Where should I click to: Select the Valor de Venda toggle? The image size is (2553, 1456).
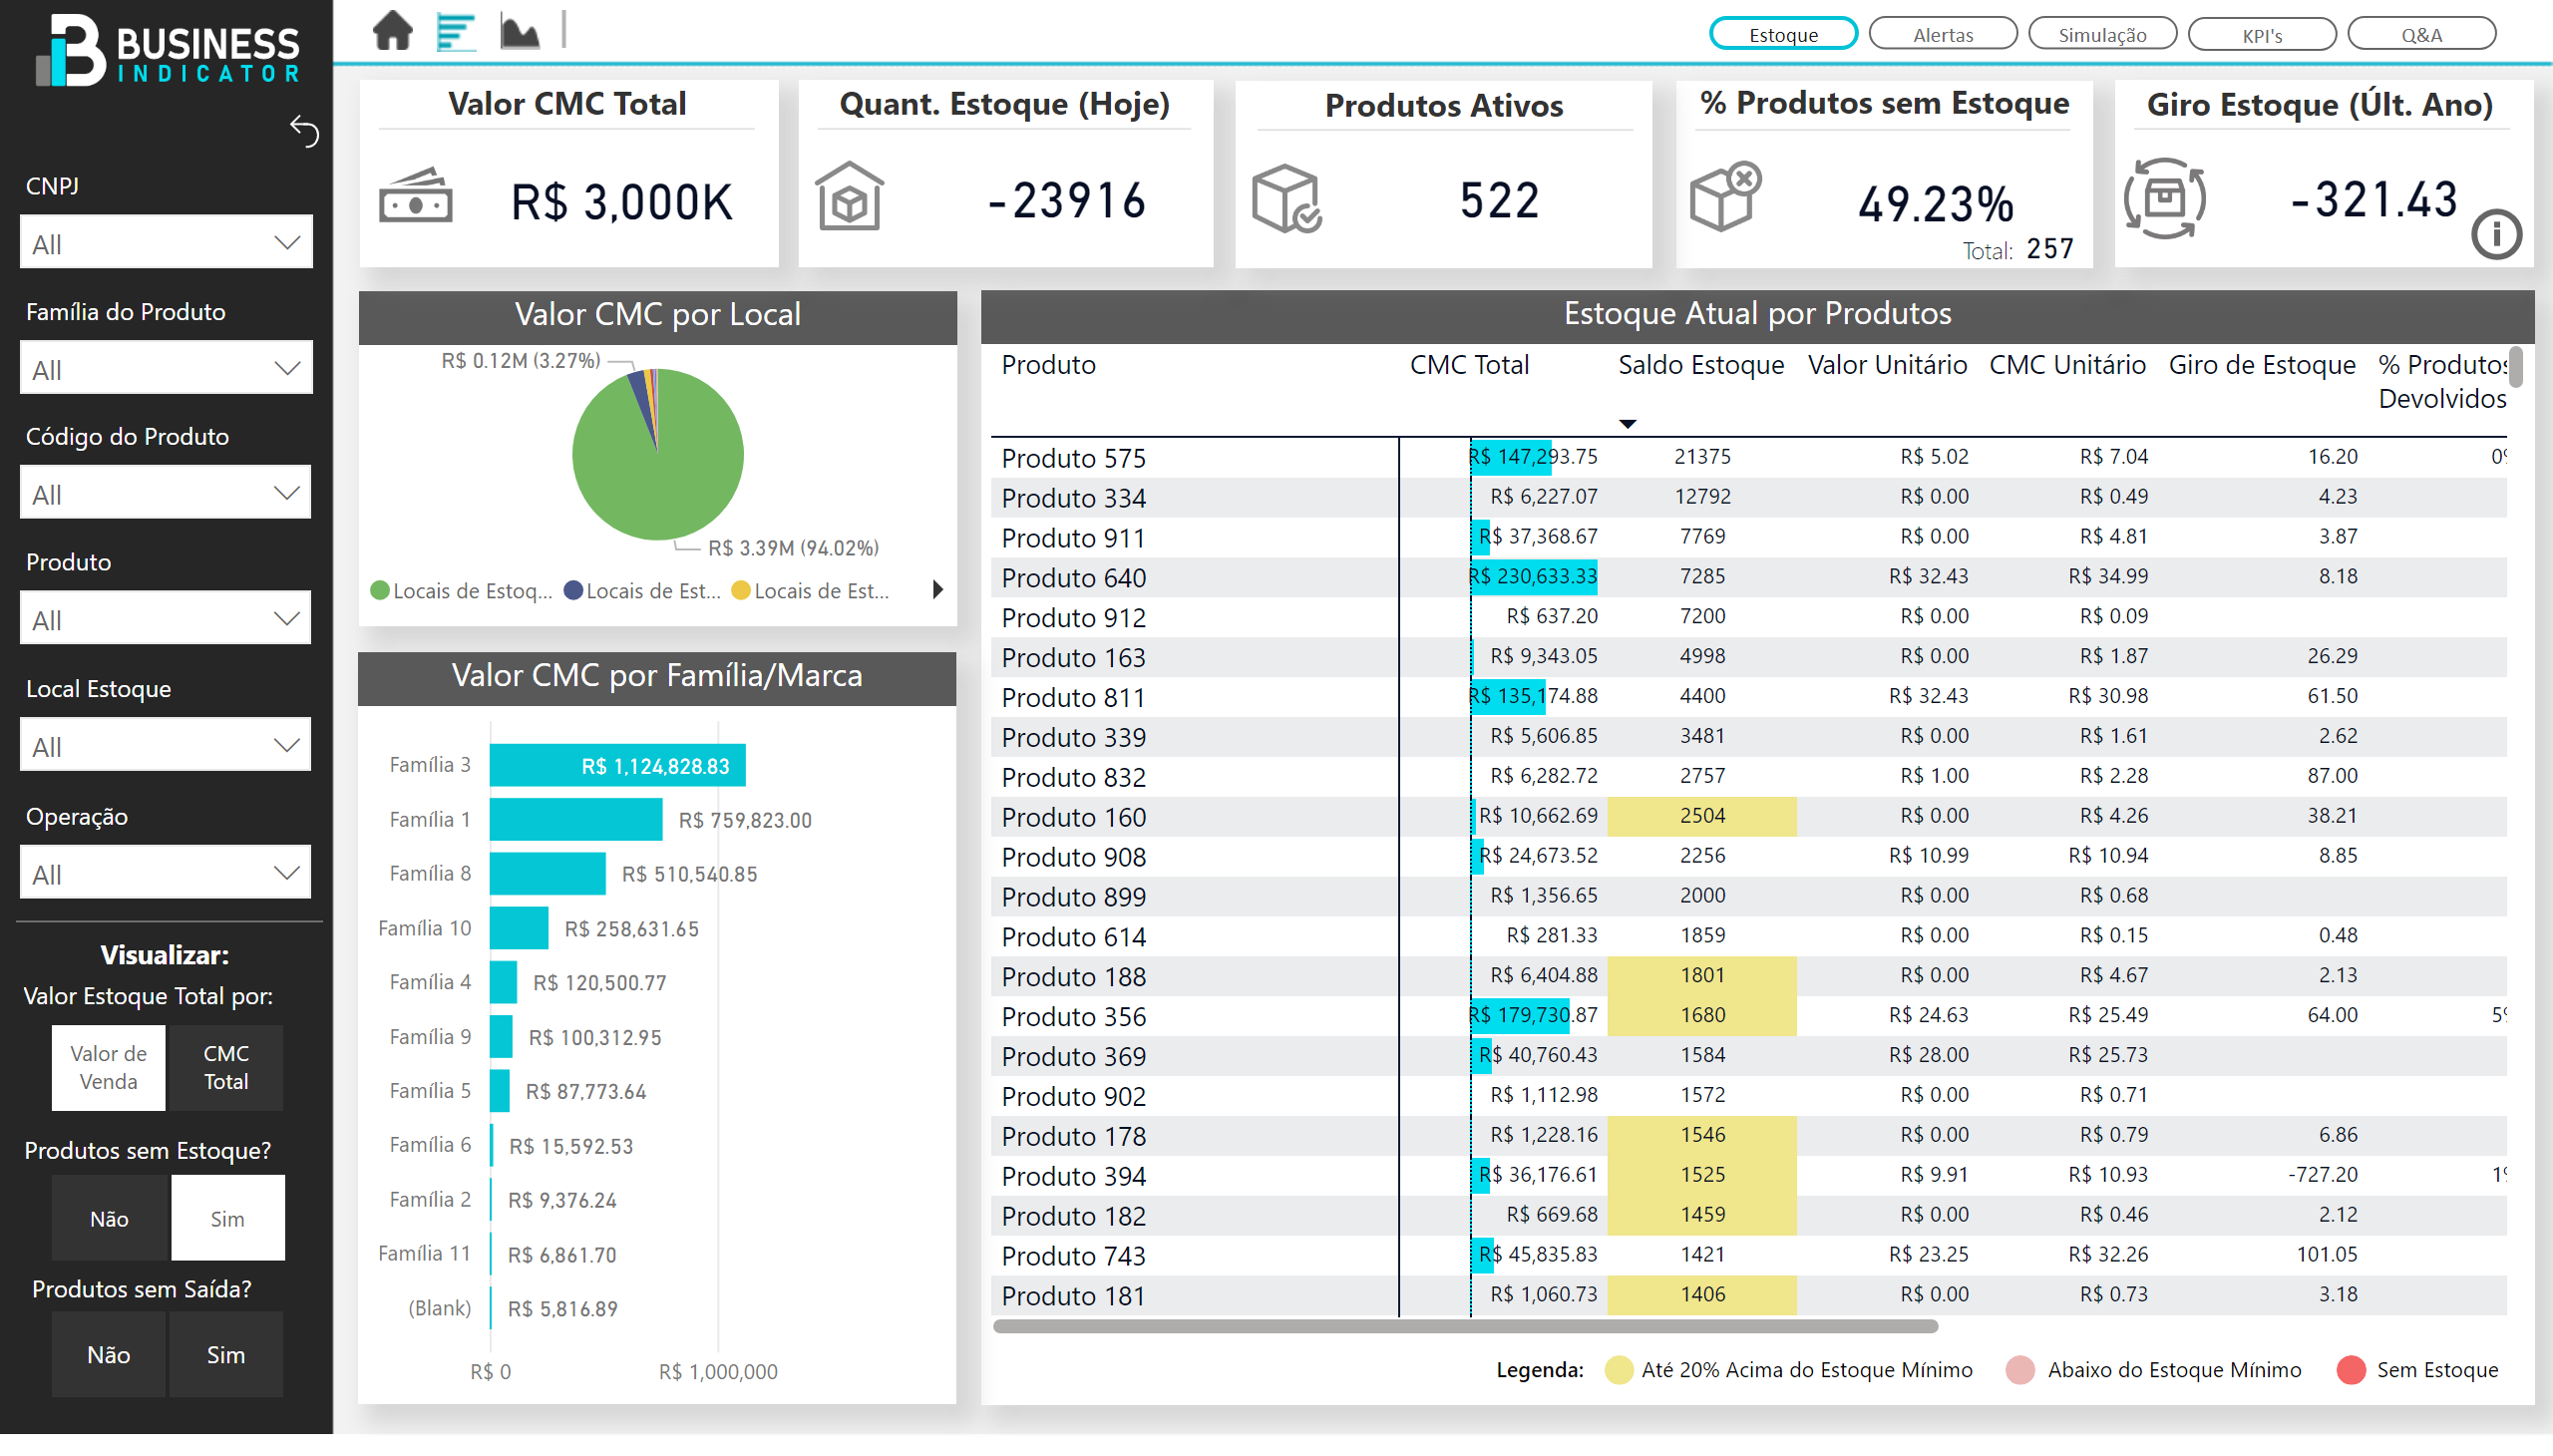pyautogui.click(x=108, y=1068)
